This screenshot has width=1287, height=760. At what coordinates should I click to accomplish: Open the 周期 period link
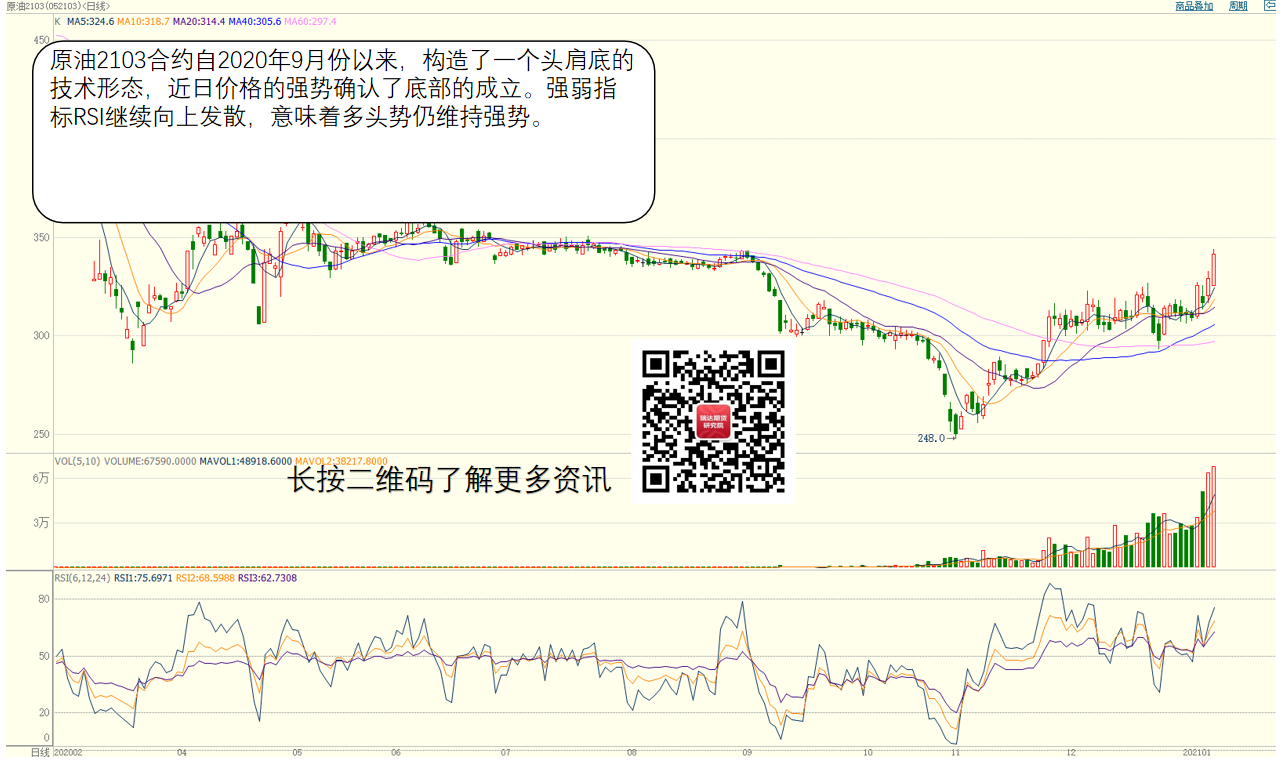pos(1238,6)
